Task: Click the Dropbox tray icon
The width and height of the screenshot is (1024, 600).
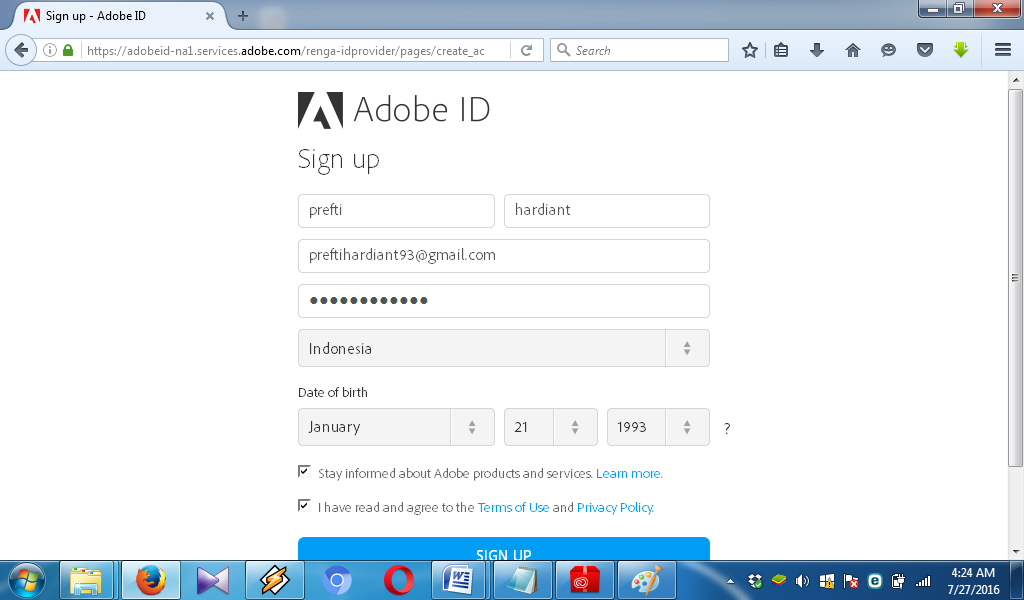Action: (x=755, y=580)
